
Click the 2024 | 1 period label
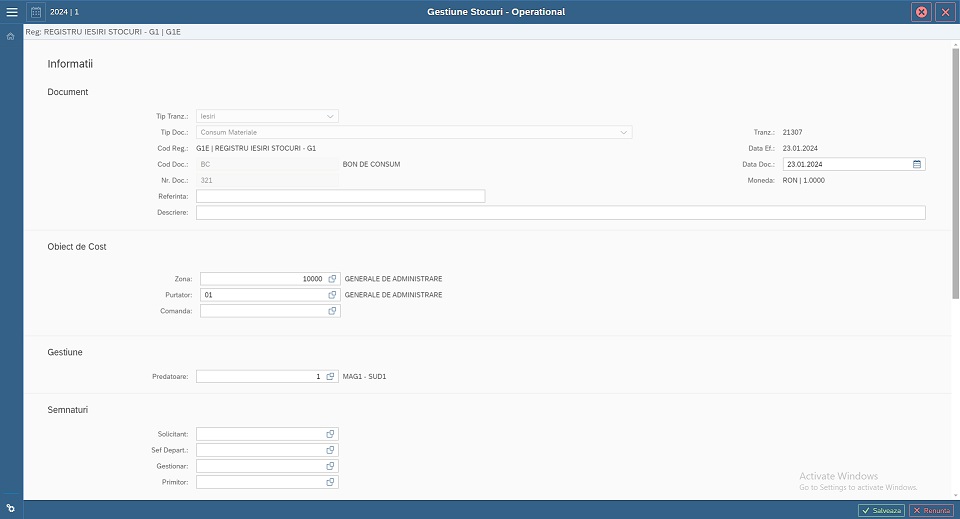click(64, 12)
